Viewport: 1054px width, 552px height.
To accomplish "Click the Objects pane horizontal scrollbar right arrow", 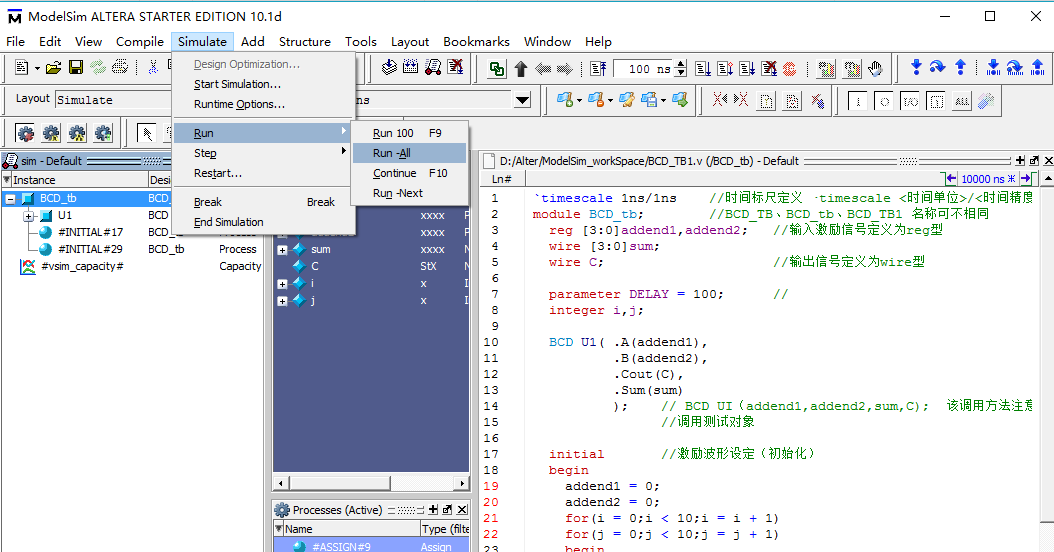I will pos(462,483).
